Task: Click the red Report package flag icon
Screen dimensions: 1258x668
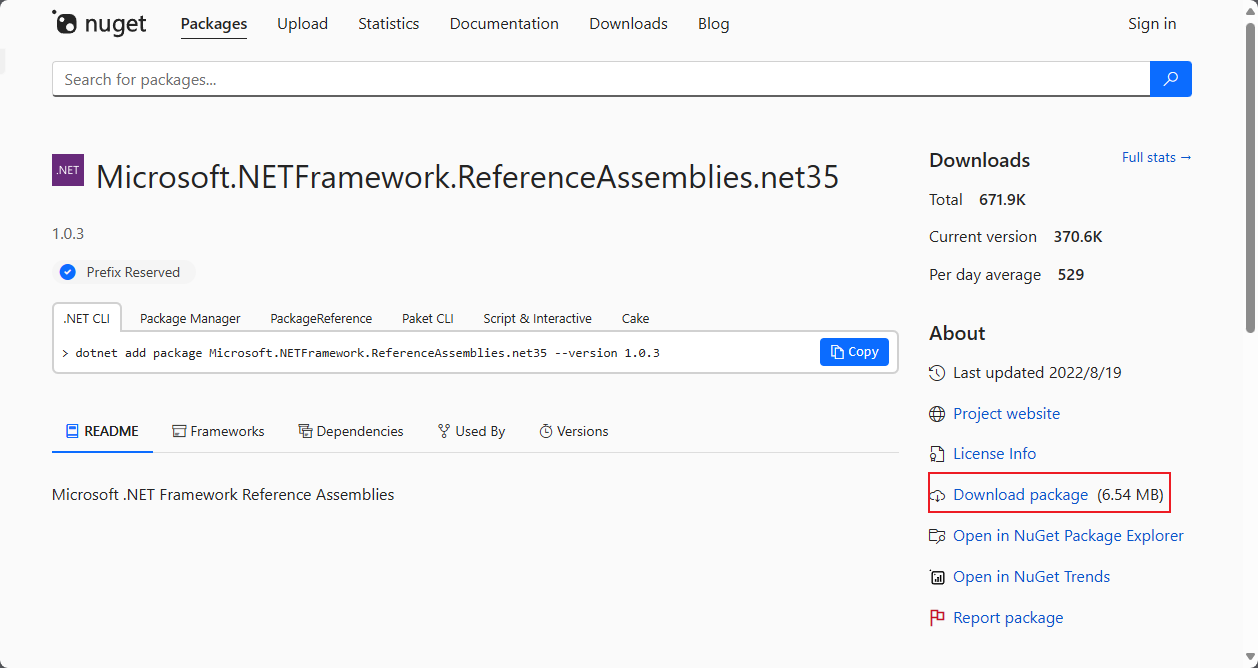Action: click(x=937, y=618)
